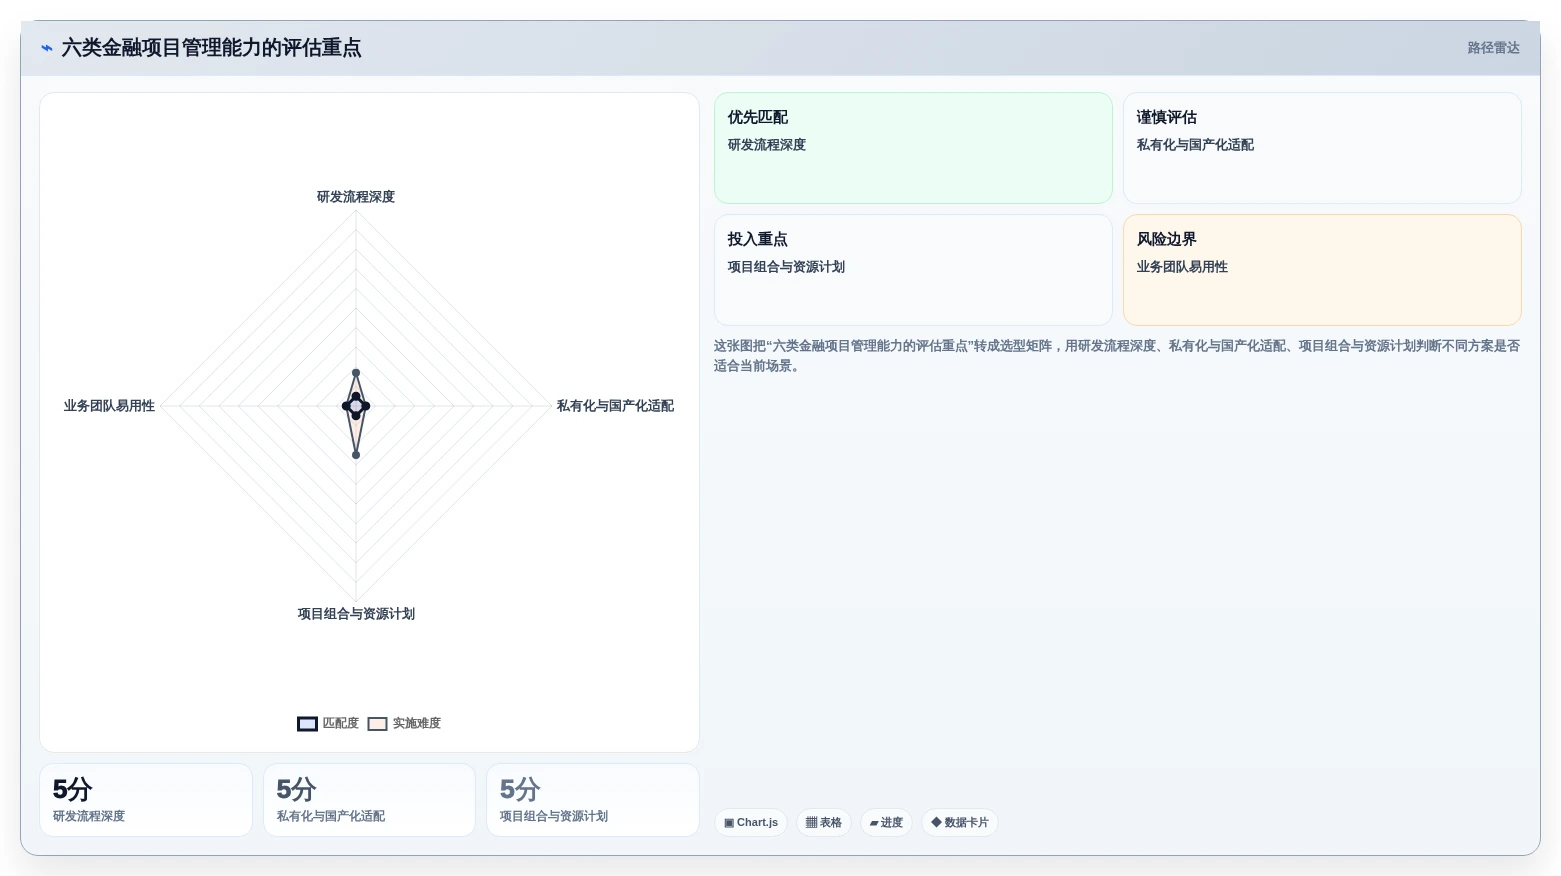Click the top radar data point
Screen dimensions: 1561x876
coord(356,373)
